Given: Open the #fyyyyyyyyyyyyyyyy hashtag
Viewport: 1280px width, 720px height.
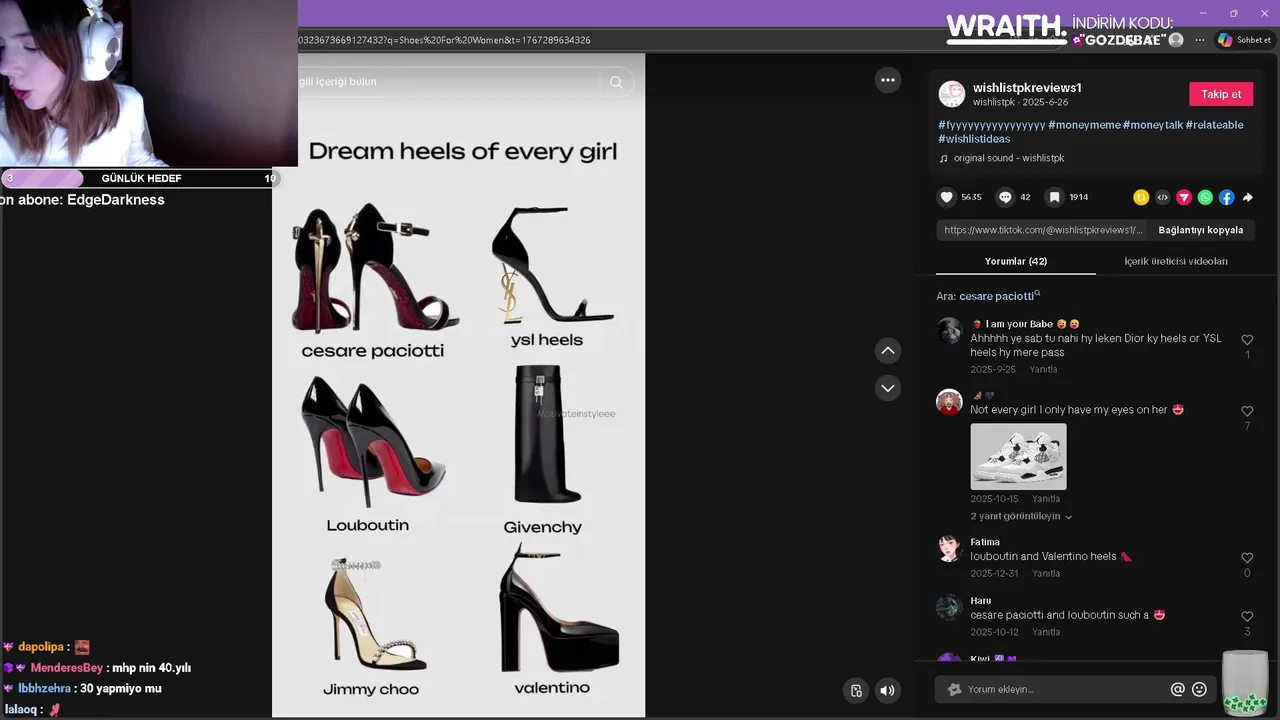Looking at the screenshot, I should [x=992, y=125].
